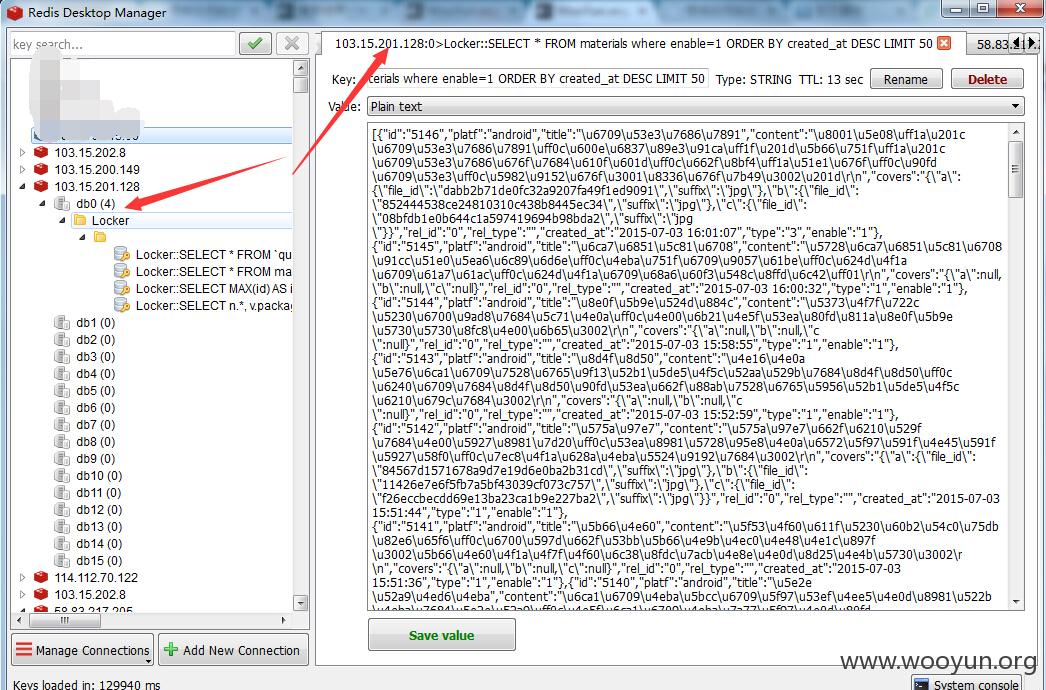Click the value area vertical scrollbar thumb
The width and height of the screenshot is (1046, 690).
click(1016, 169)
